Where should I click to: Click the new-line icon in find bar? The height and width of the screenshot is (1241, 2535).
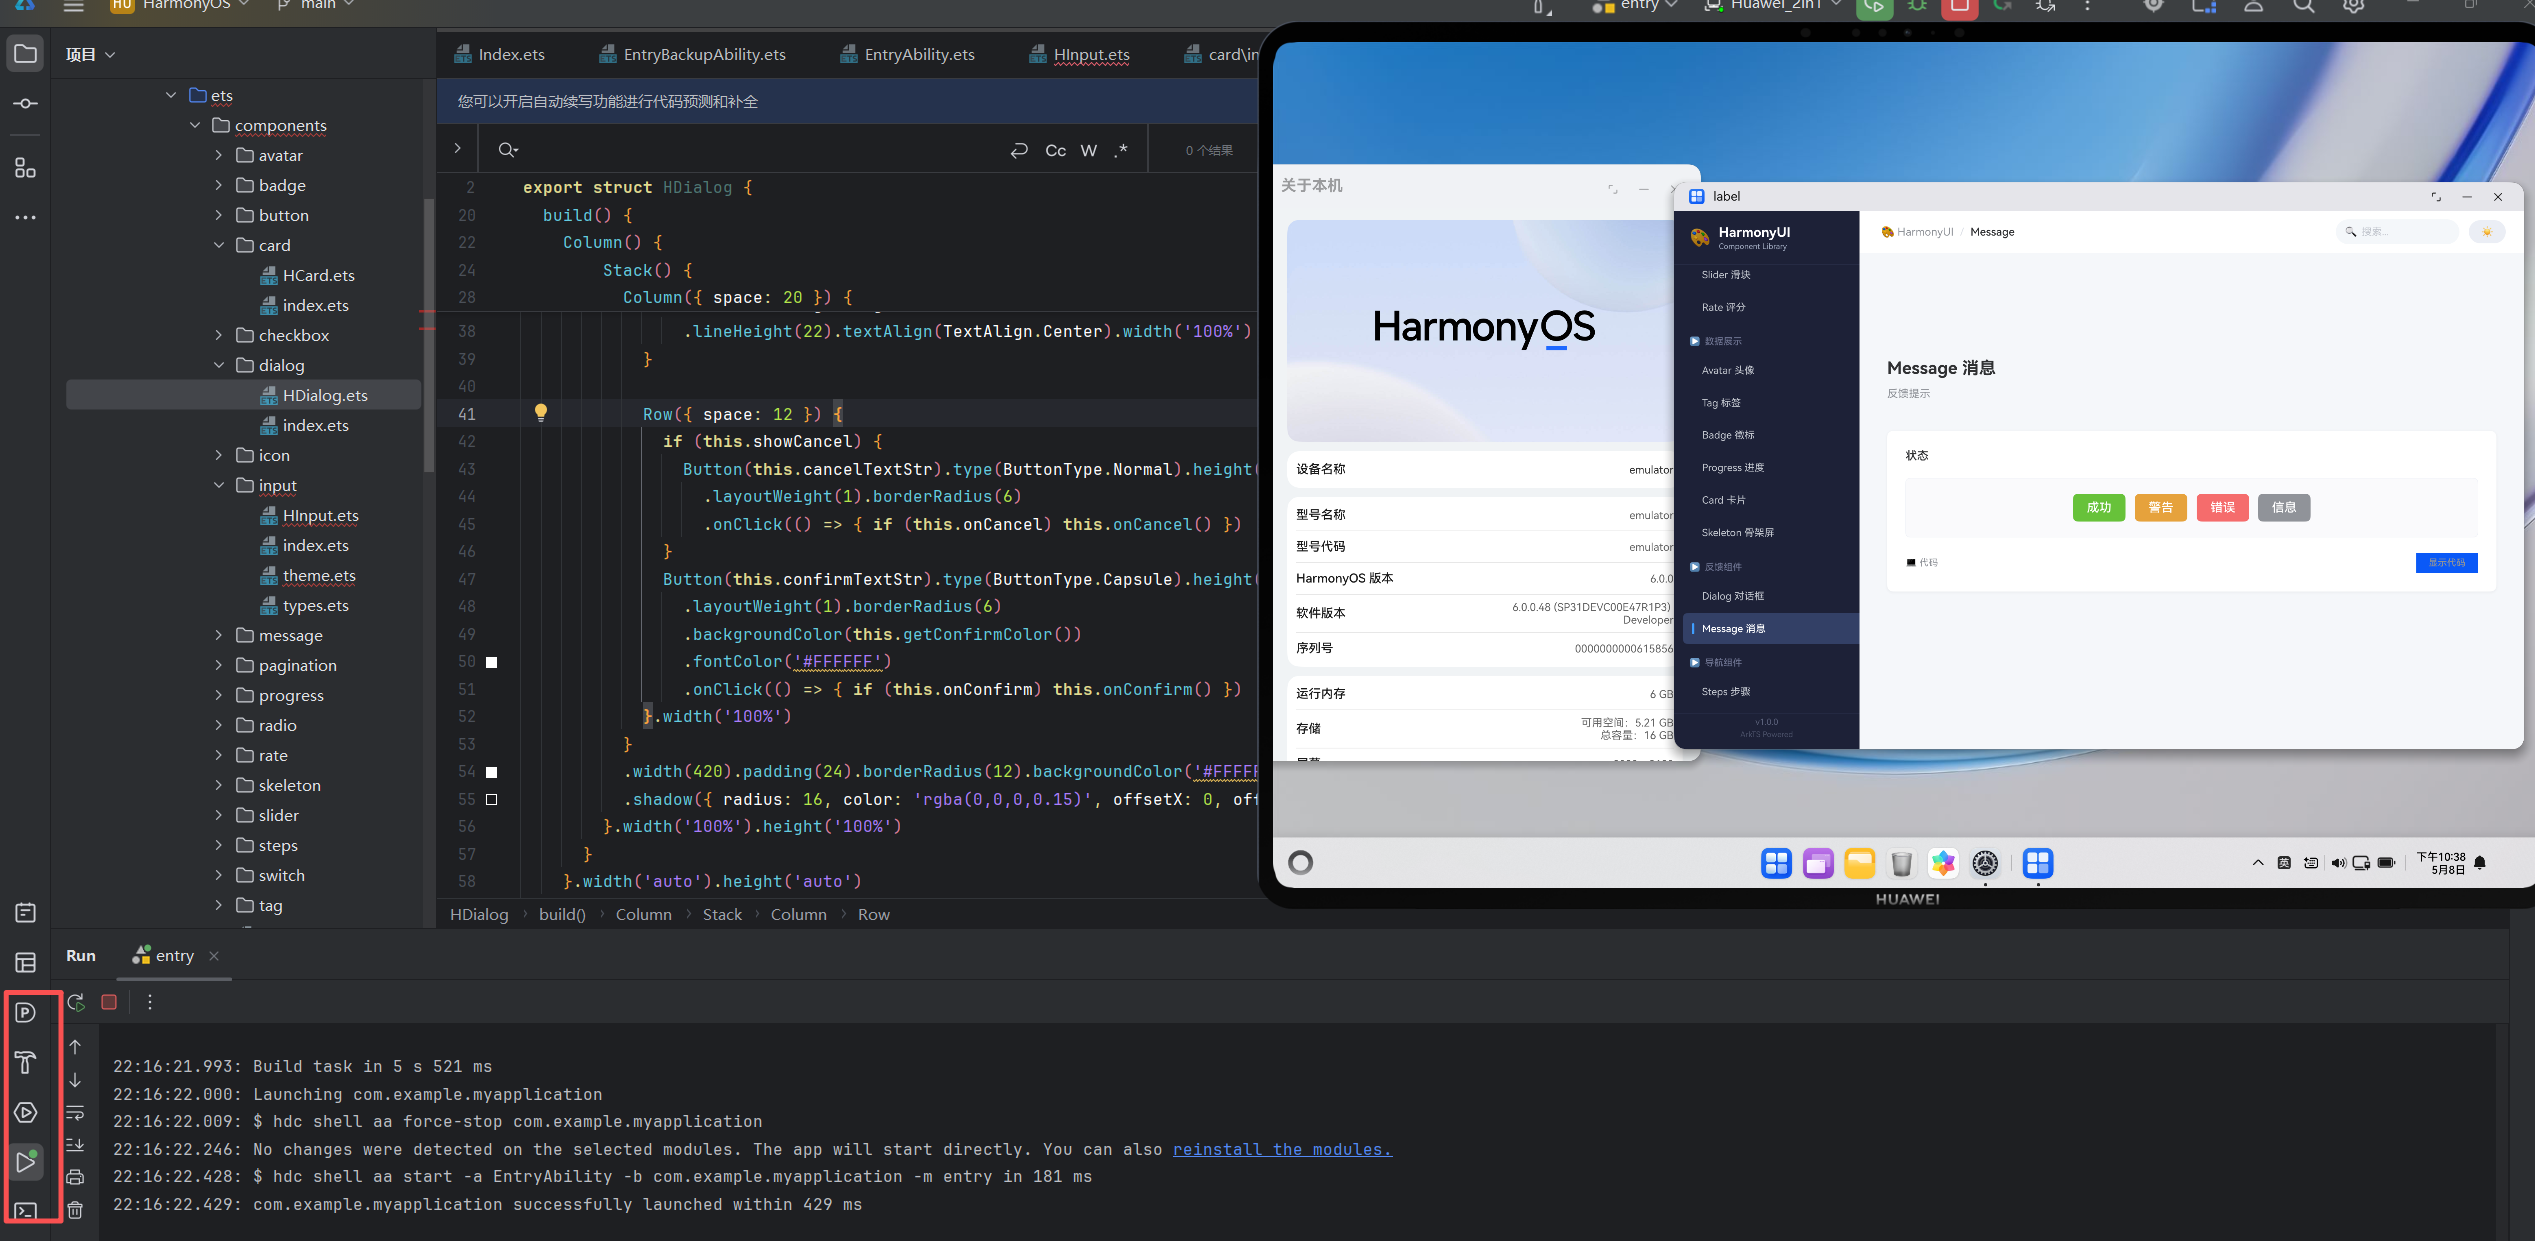tap(1019, 150)
